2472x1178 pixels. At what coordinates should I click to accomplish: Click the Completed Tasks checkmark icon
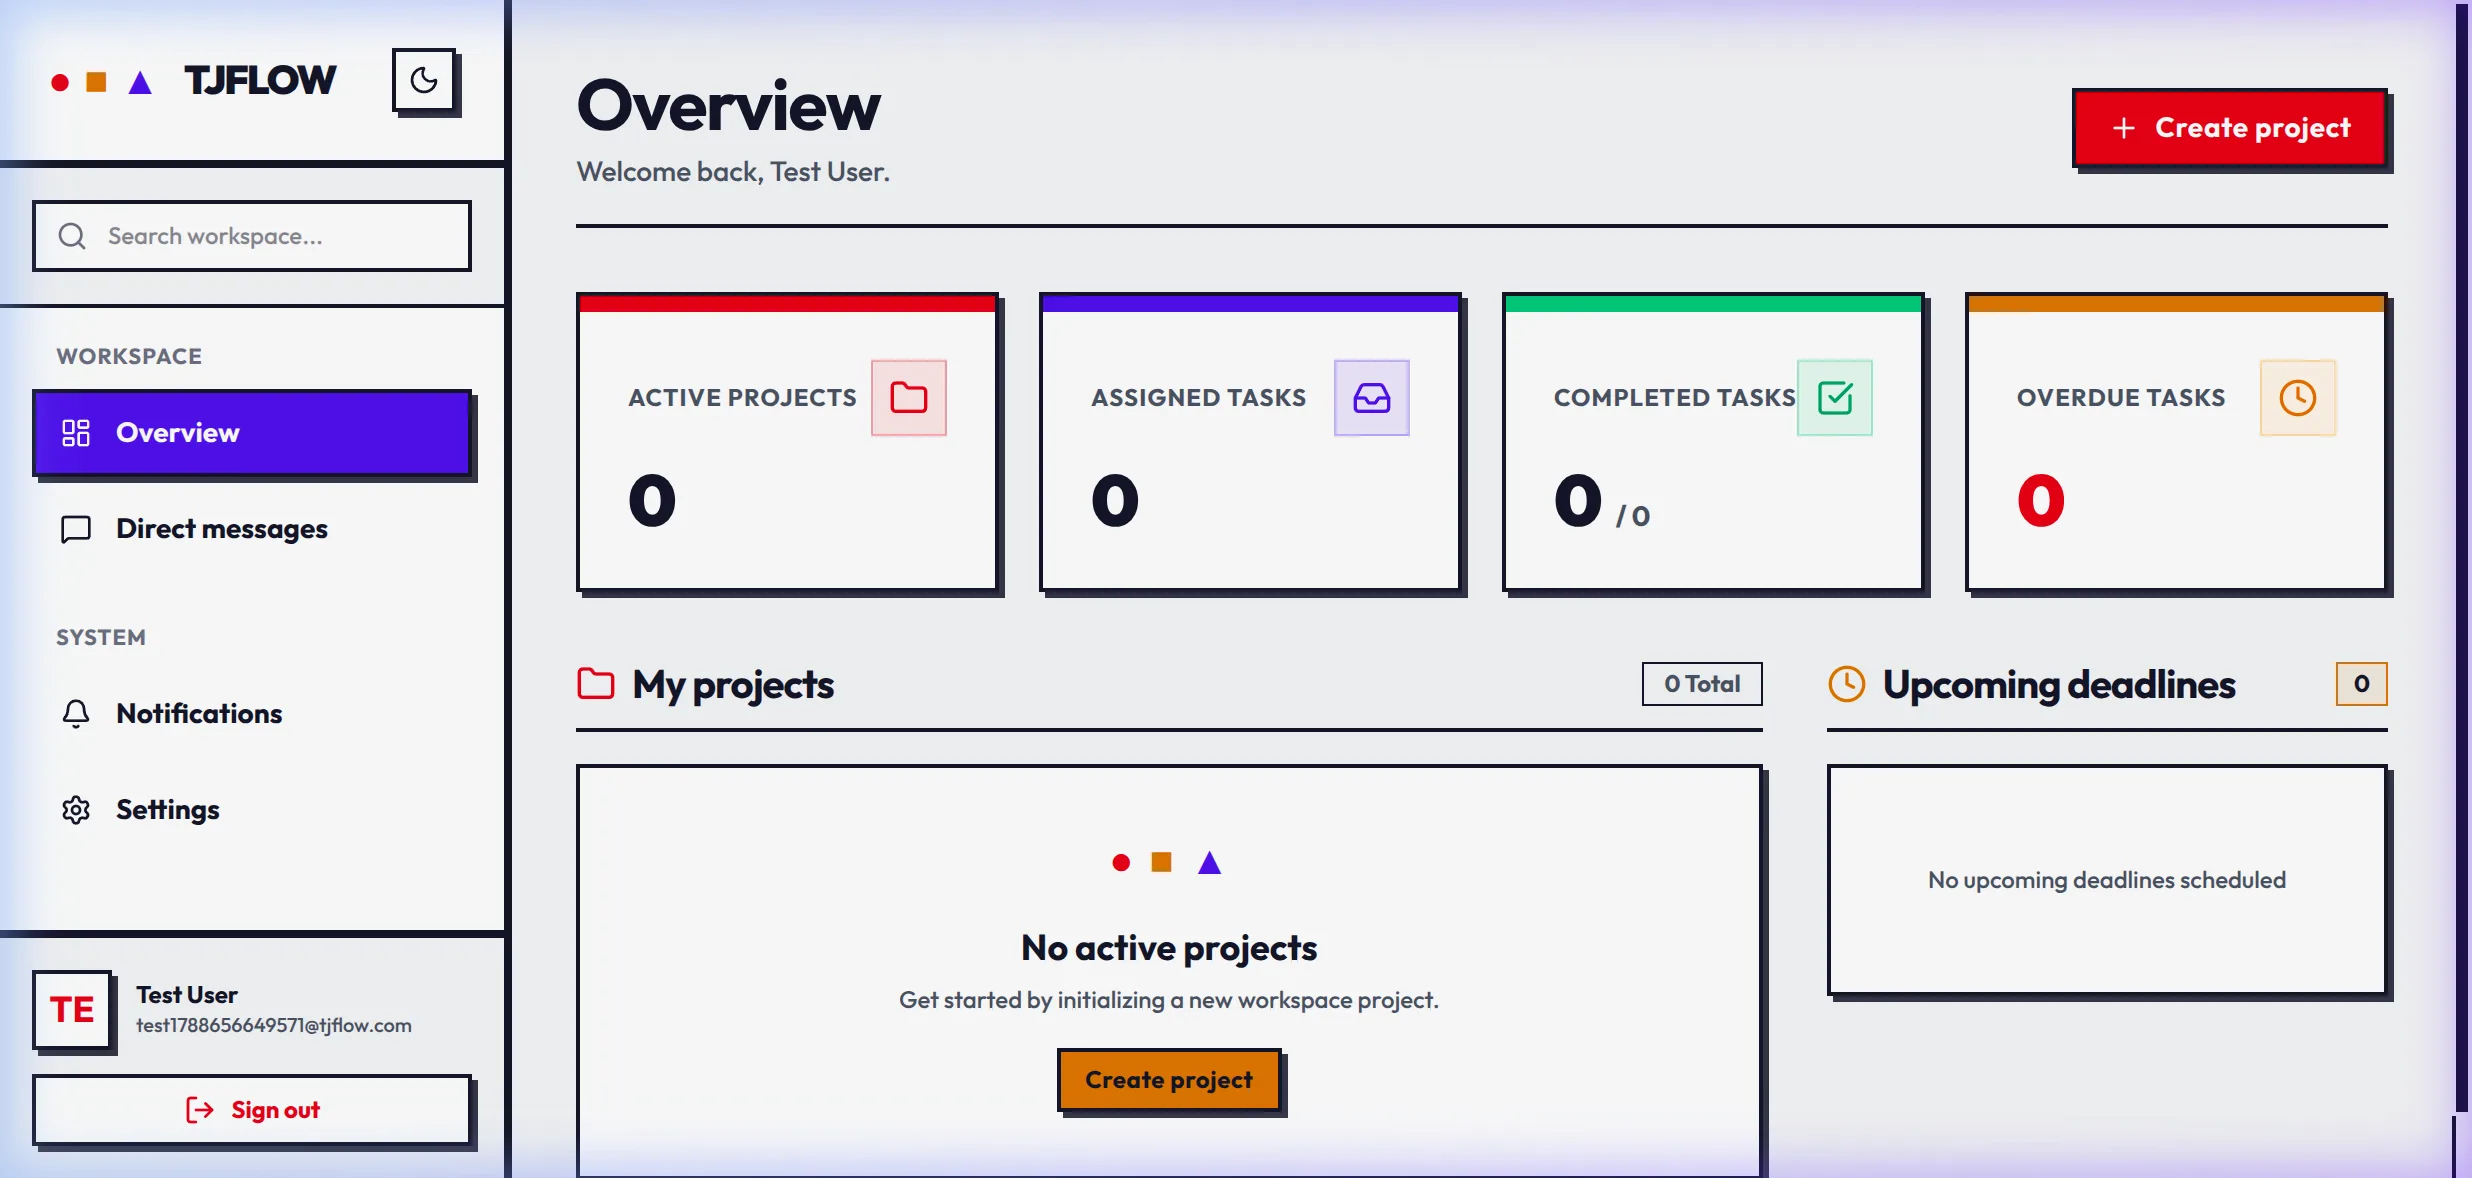point(1835,398)
